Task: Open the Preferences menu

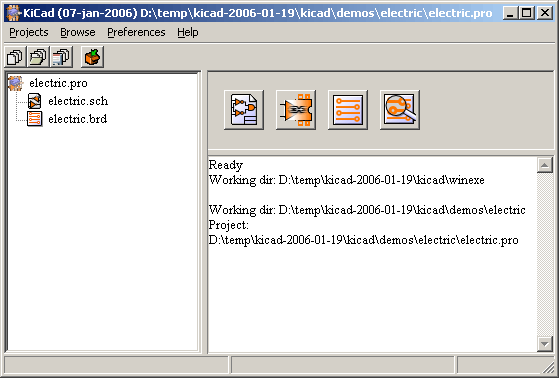Action: coord(136,32)
